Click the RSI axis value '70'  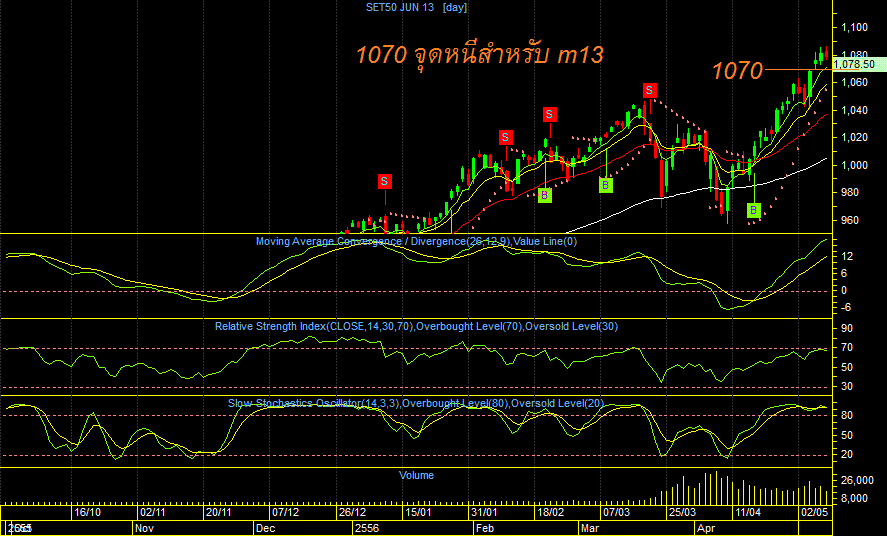[x=847, y=348]
